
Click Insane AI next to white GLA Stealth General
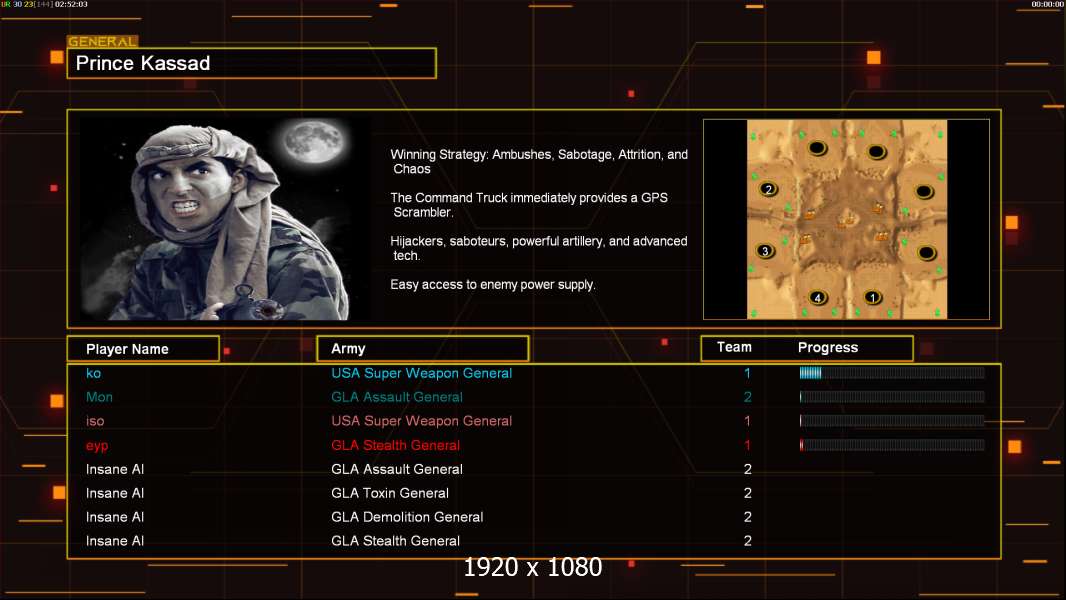coord(115,541)
